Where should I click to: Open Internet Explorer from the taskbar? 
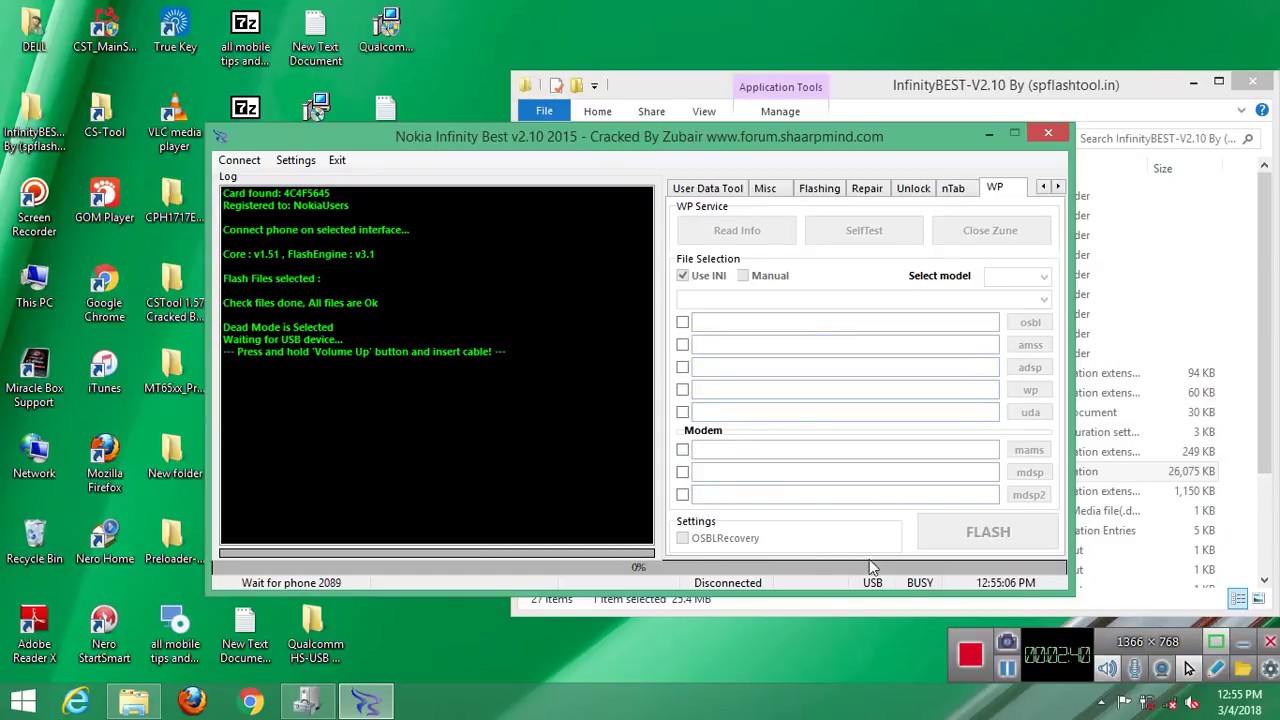(76, 701)
